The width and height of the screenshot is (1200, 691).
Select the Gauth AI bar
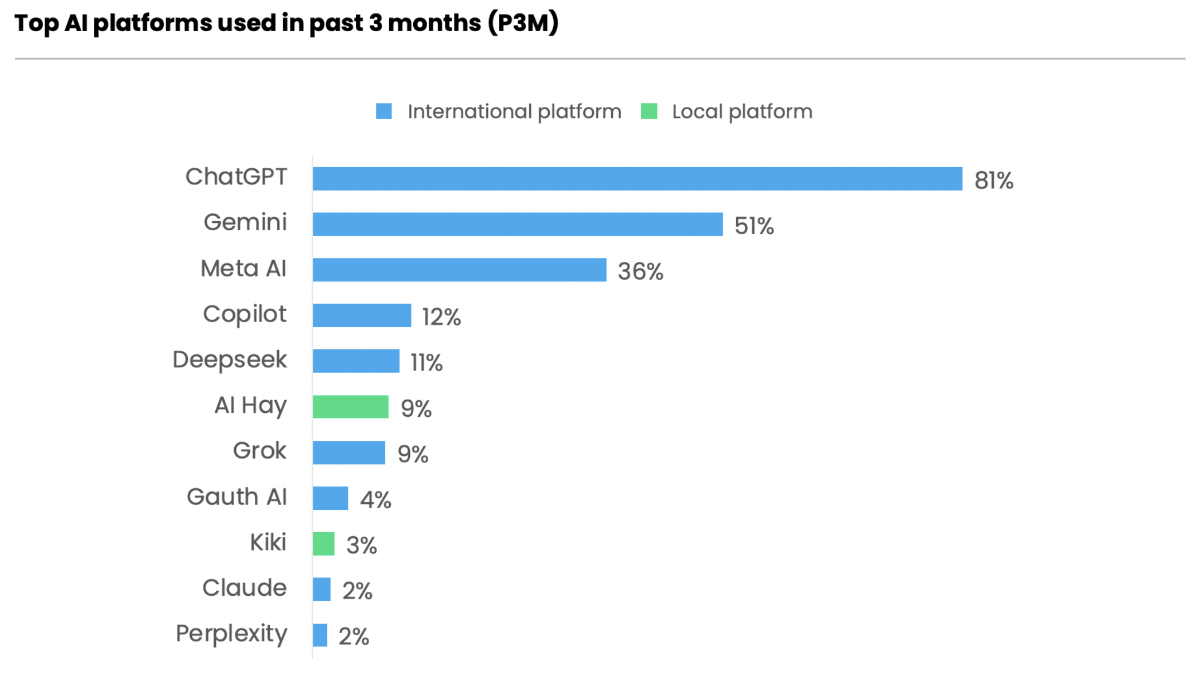(x=330, y=498)
